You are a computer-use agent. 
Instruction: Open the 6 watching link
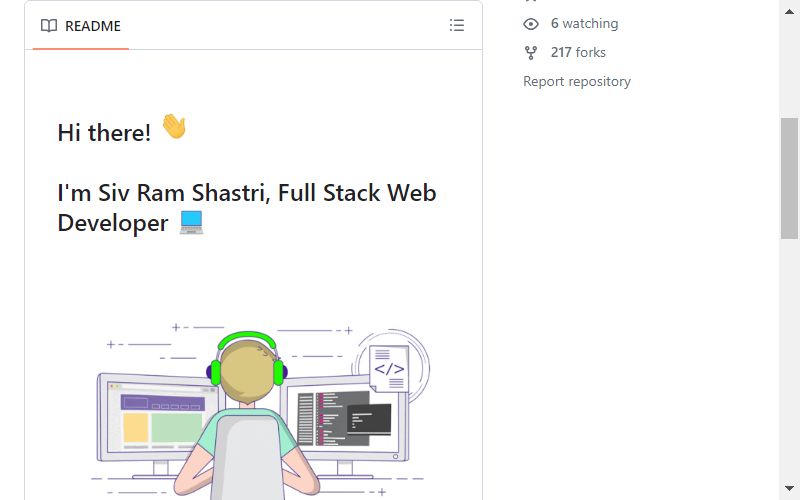pos(584,23)
